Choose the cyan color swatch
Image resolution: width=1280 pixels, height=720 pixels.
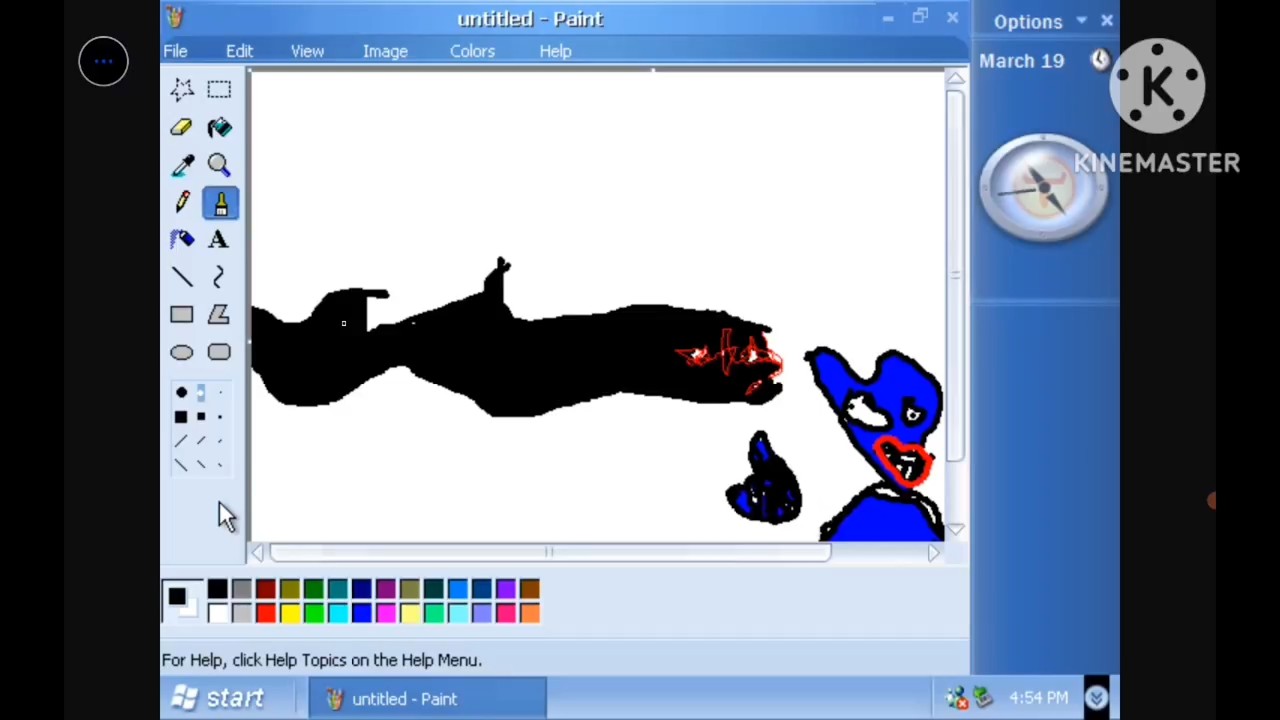(337, 612)
